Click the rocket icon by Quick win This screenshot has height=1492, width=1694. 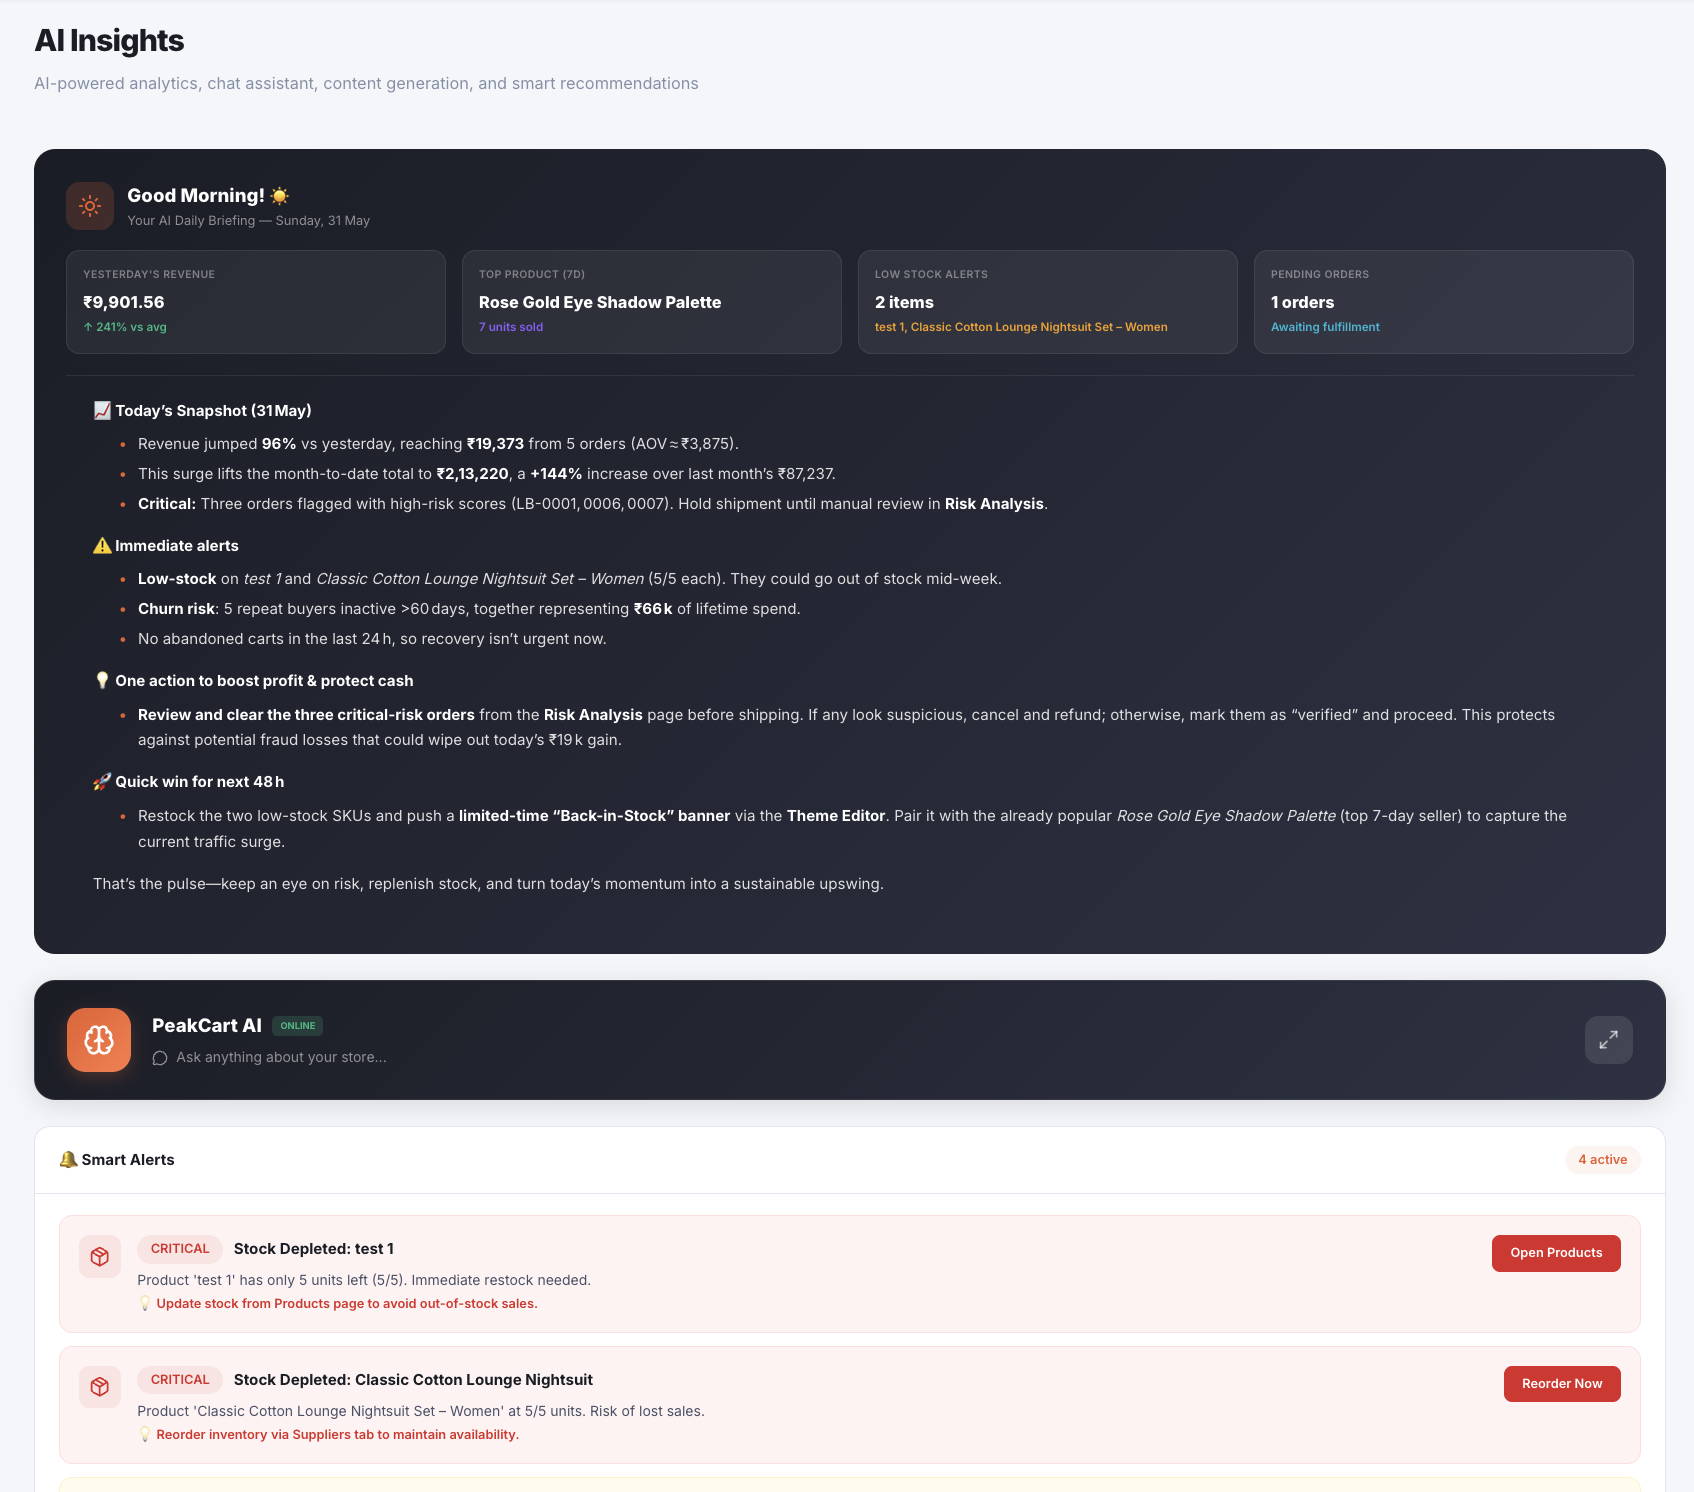[x=102, y=782]
